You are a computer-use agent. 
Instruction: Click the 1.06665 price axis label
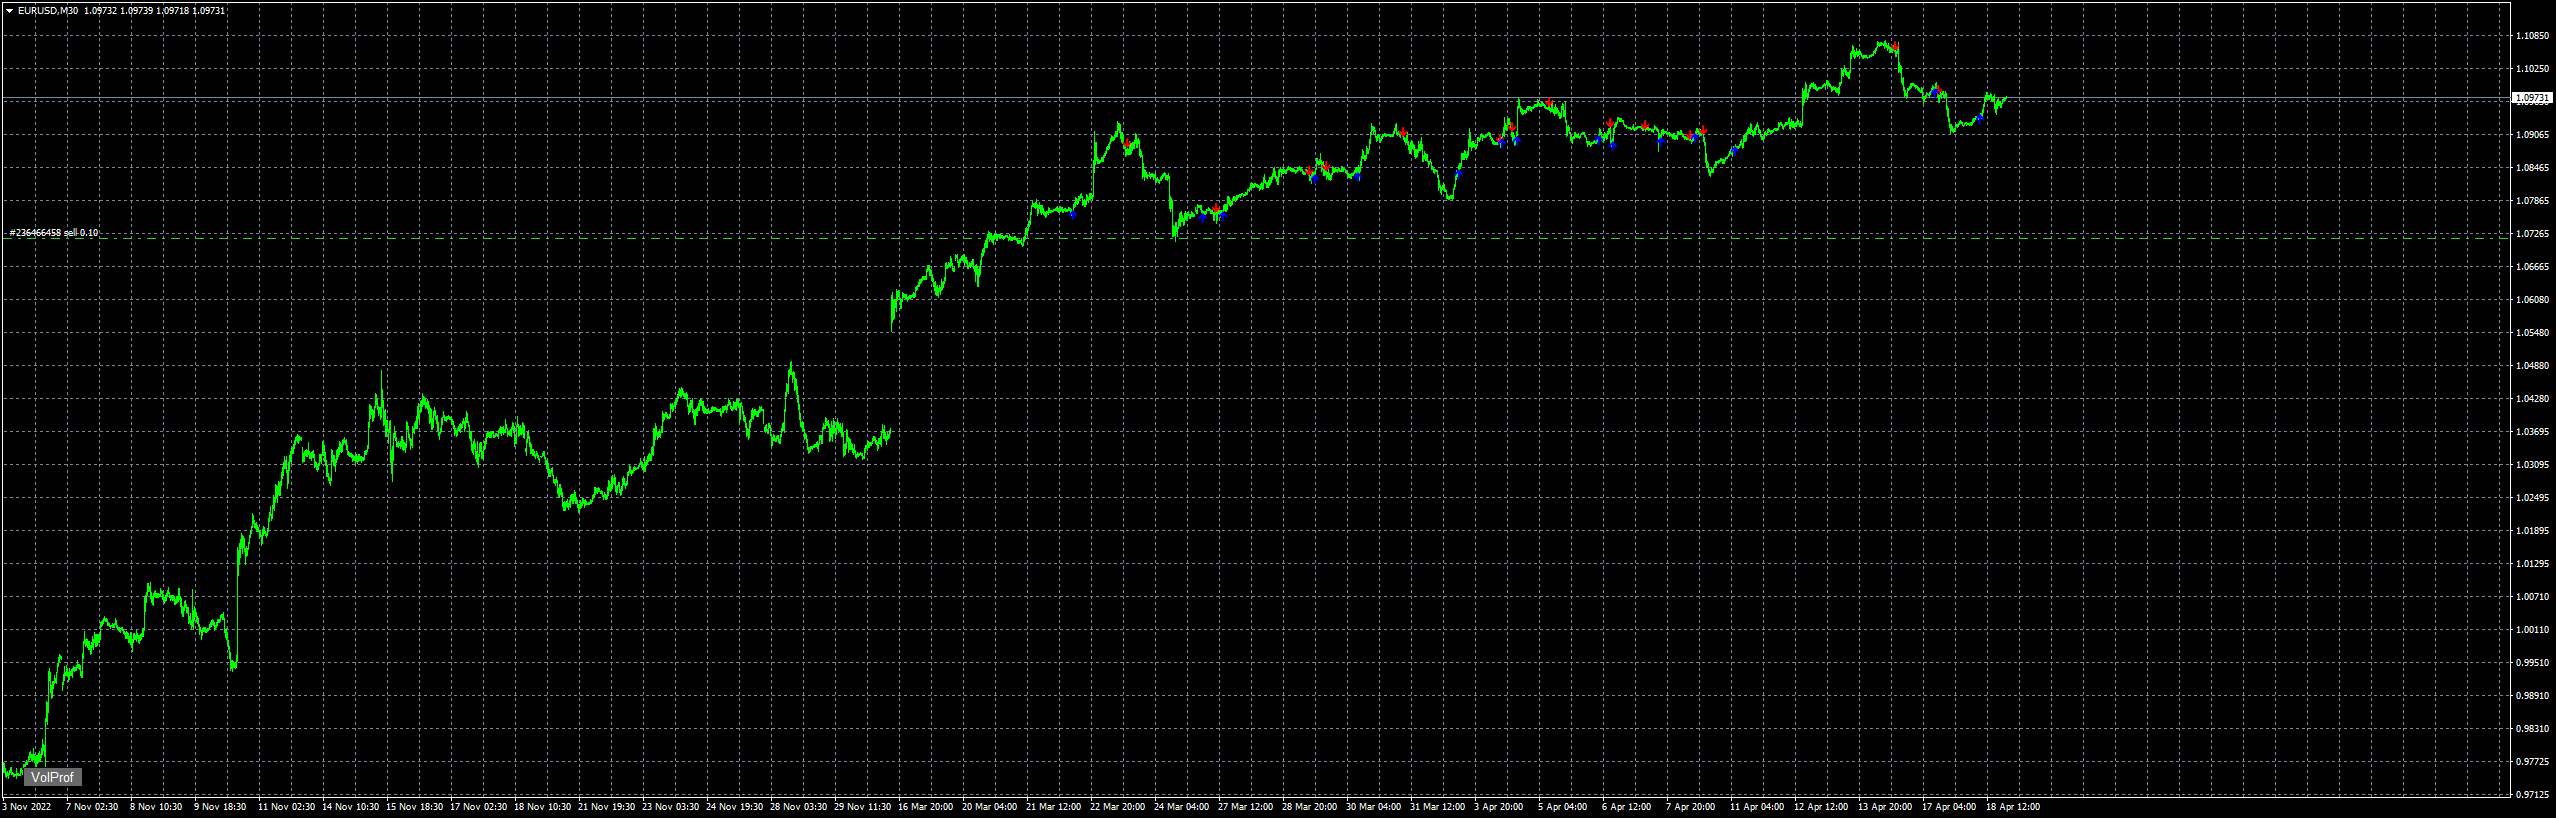coord(2531,267)
